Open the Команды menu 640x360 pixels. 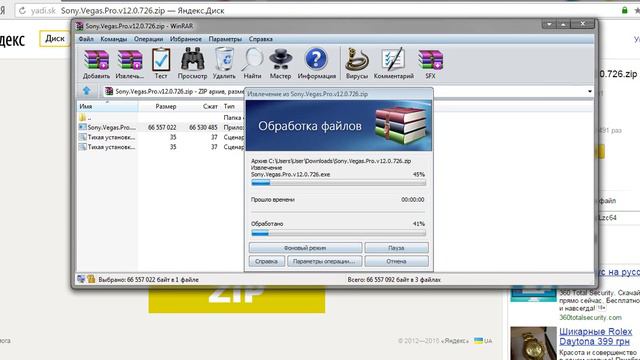(113, 39)
